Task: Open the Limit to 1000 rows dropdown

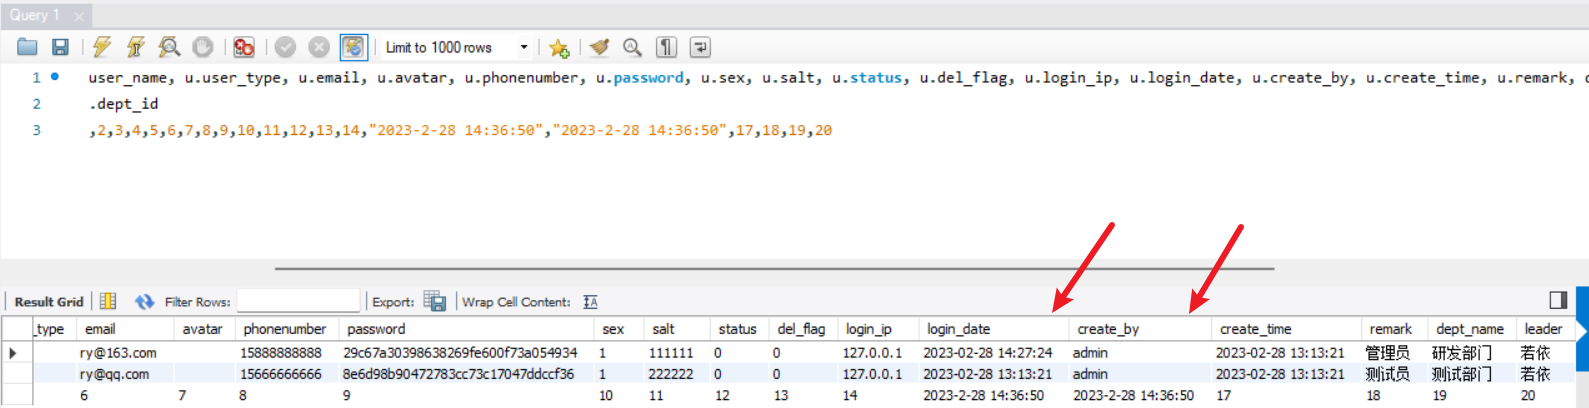Action: (523, 47)
